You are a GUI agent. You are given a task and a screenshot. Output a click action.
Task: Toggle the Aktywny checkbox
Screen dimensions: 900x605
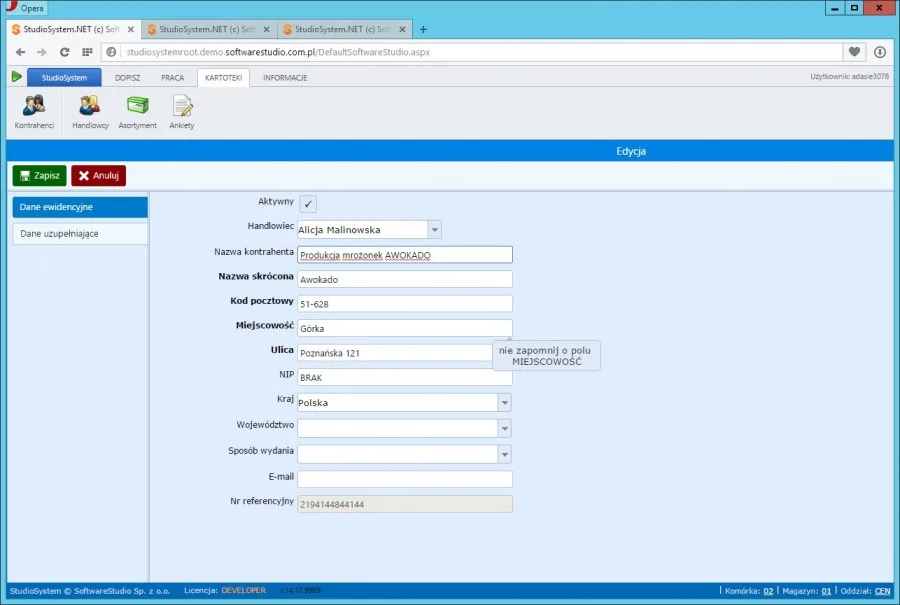coord(308,204)
